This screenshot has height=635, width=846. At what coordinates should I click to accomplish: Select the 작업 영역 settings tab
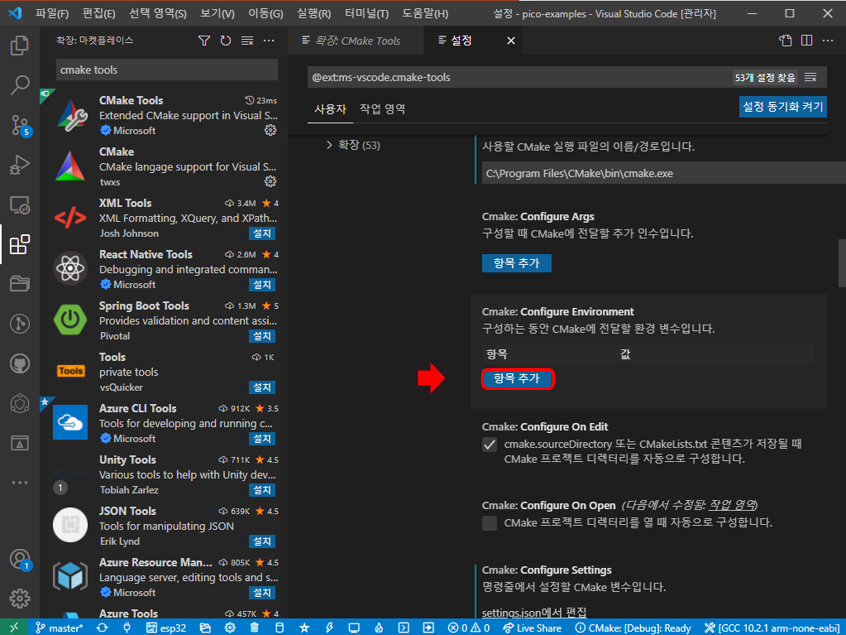pyautogui.click(x=383, y=109)
